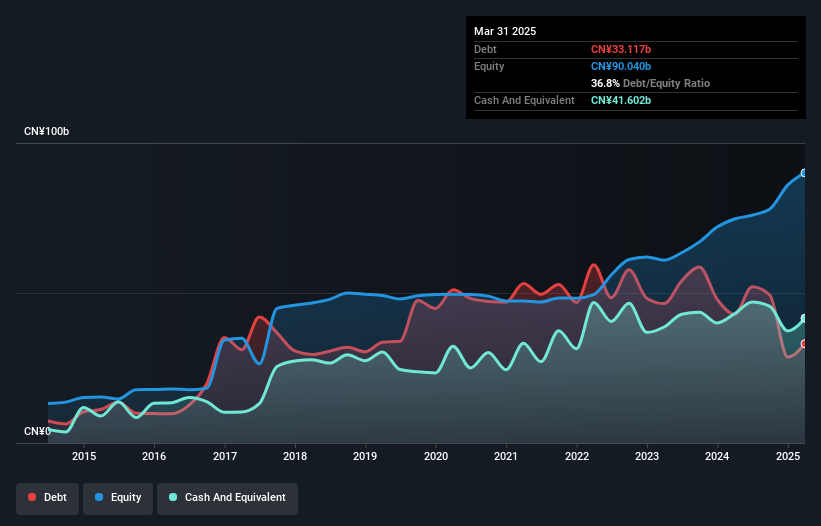Click the teal Cash endpoint marker

pos(804,318)
